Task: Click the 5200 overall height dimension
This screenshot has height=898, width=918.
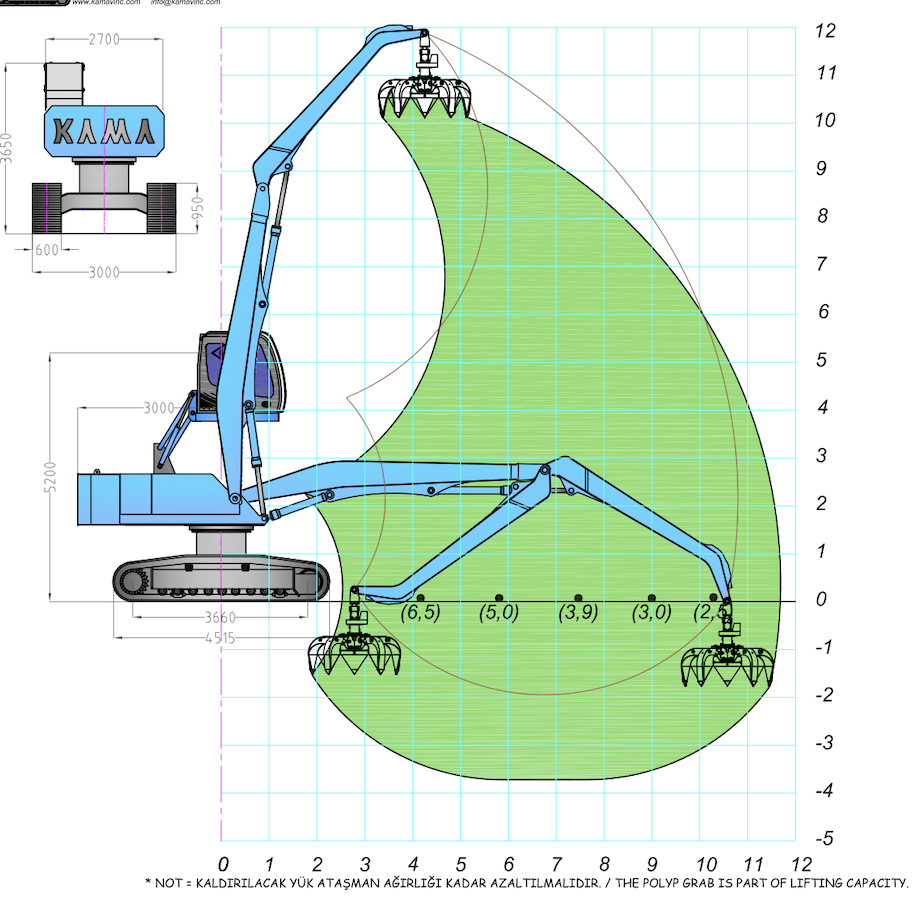Action: point(51,477)
